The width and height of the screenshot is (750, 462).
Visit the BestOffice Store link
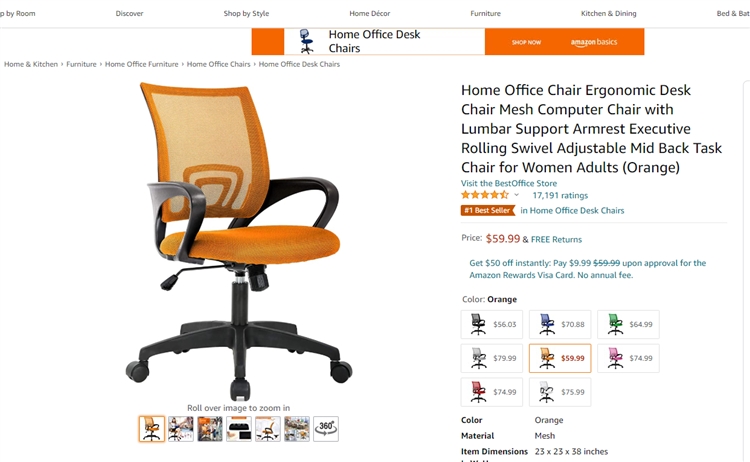point(509,183)
